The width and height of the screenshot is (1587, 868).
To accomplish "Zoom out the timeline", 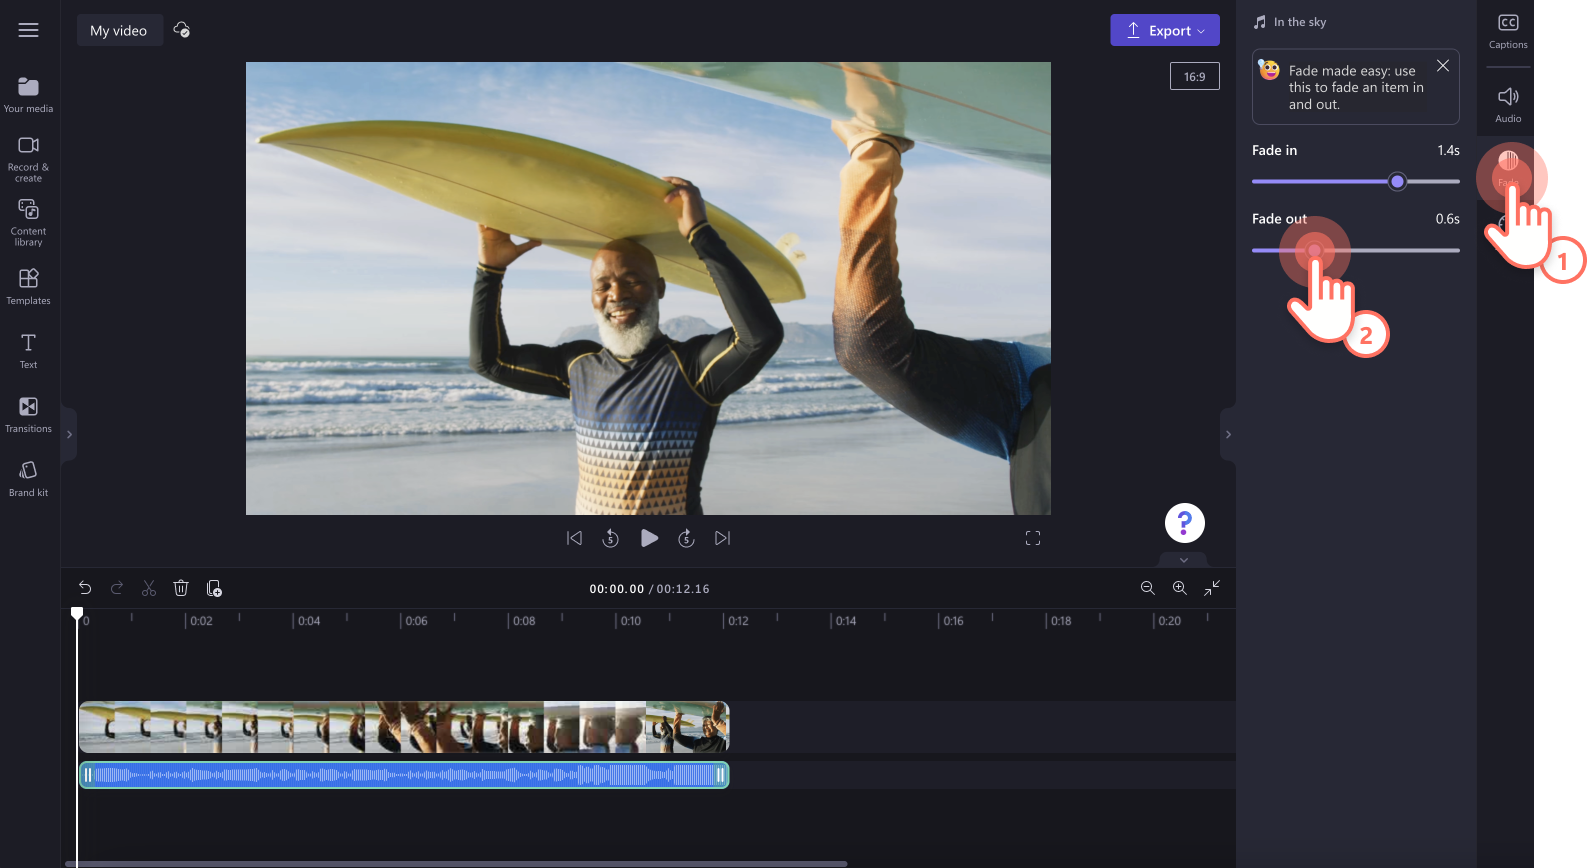I will tap(1148, 588).
